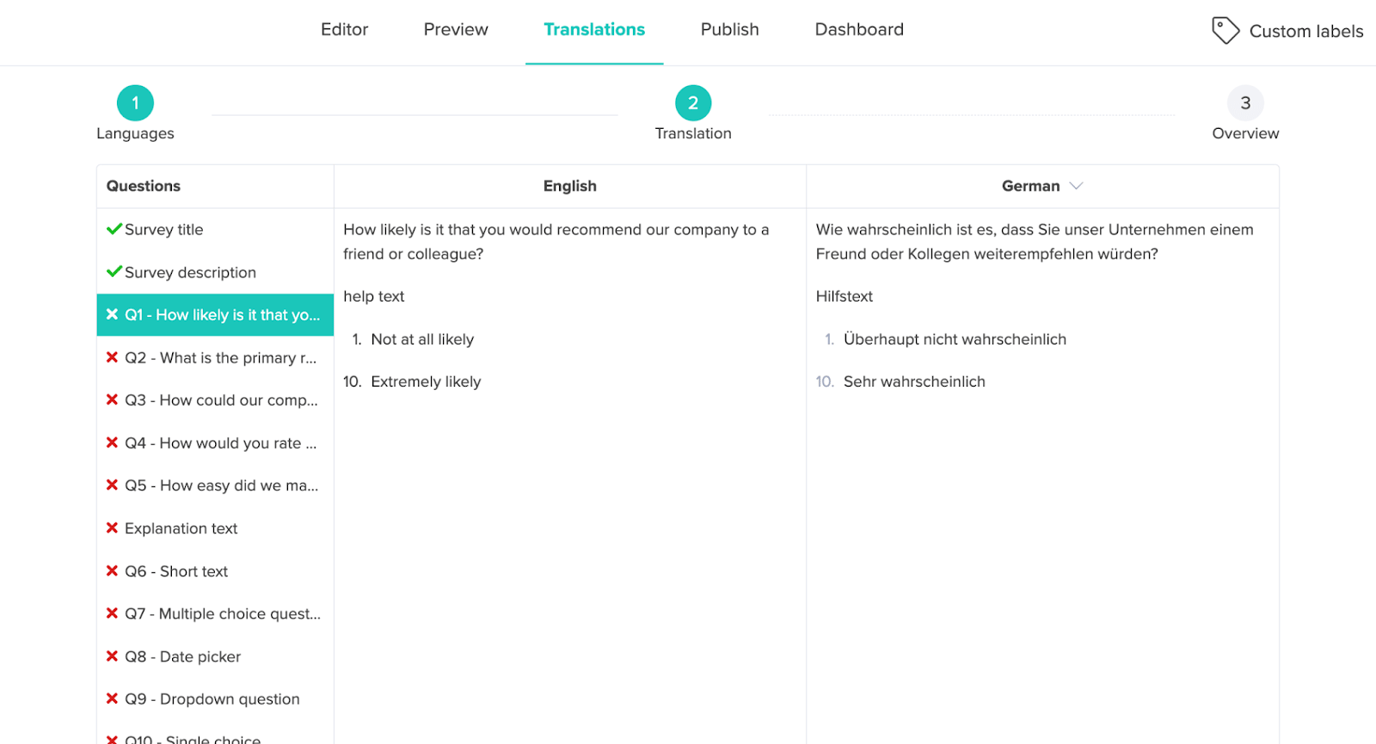Go to step 1 Languages circle
Viewport: 1376px width, 744px height.
click(135, 103)
